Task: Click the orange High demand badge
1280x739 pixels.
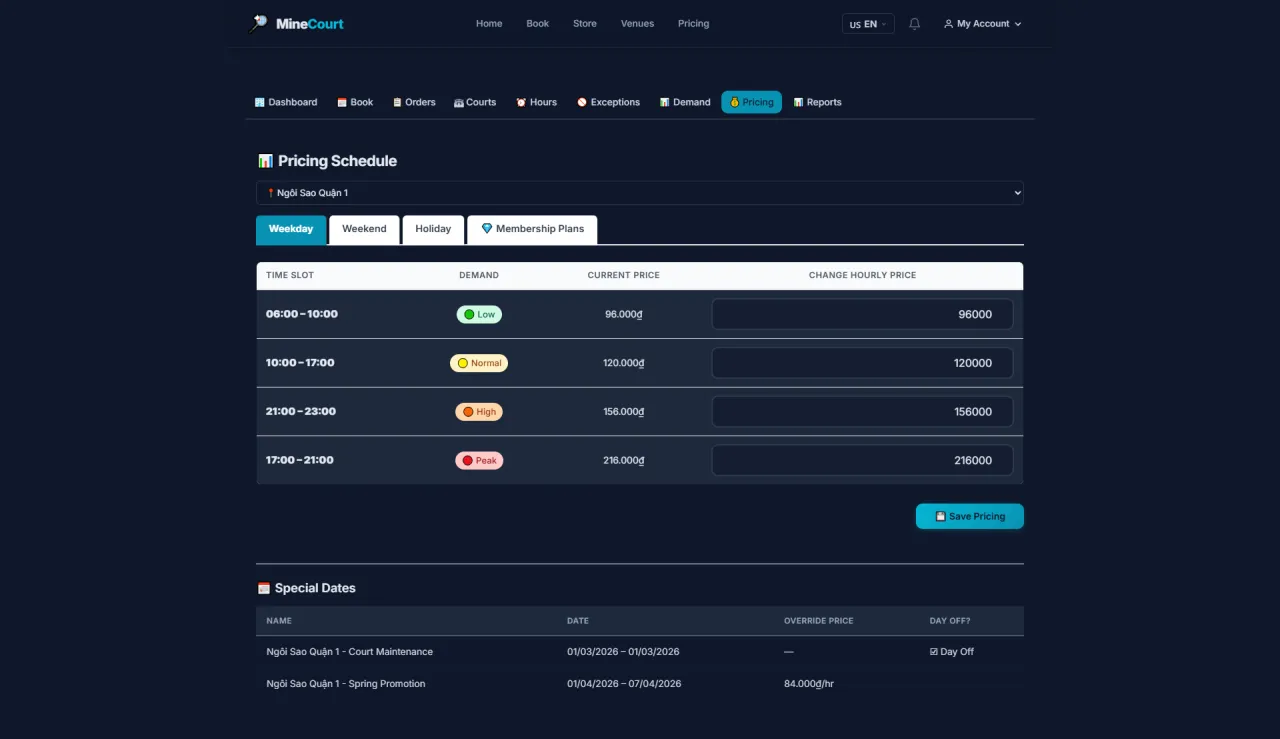Action: pos(479,412)
